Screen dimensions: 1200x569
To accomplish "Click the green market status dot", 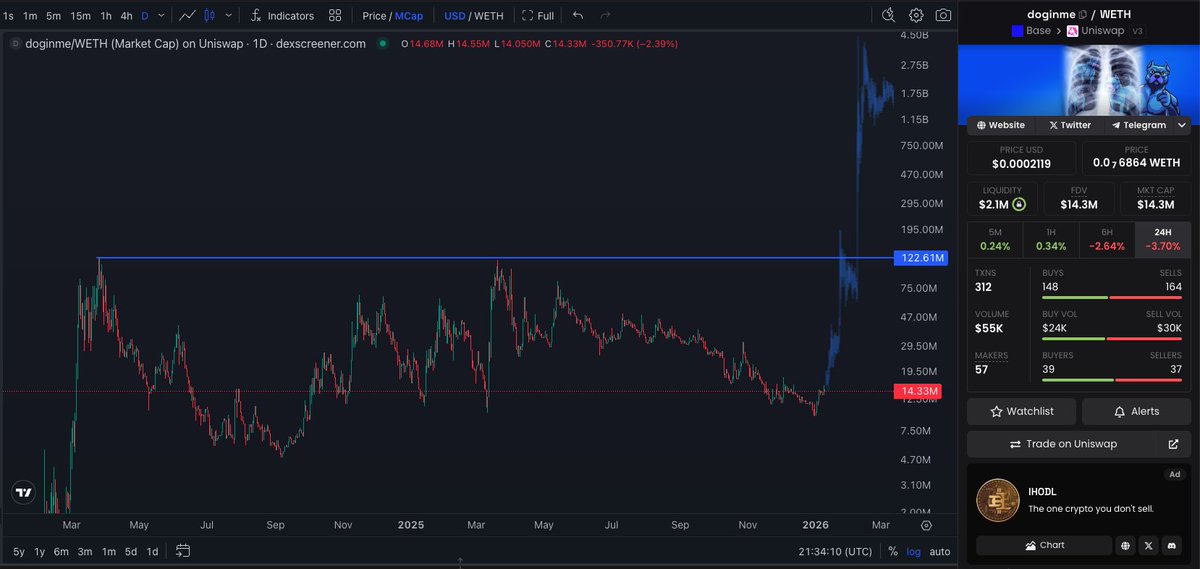I will click(381, 44).
